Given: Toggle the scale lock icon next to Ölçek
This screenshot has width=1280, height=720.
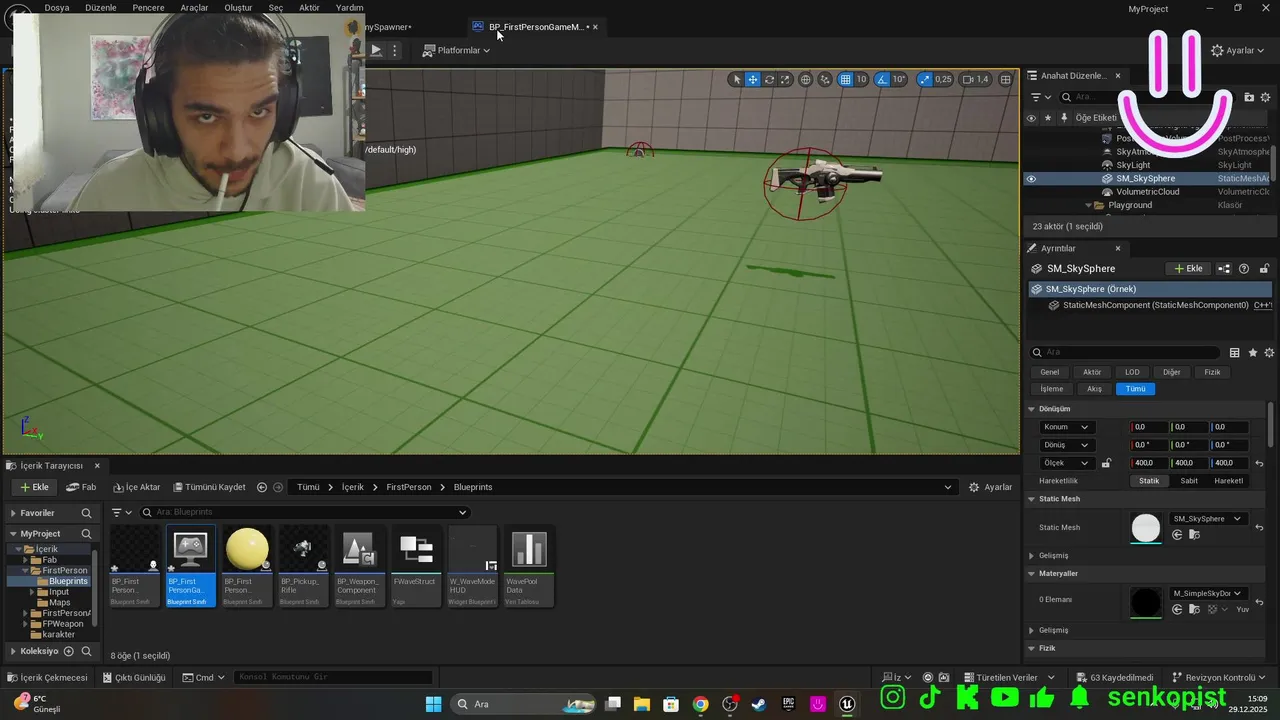Looking at the screenshot, I should point(1106,463).
